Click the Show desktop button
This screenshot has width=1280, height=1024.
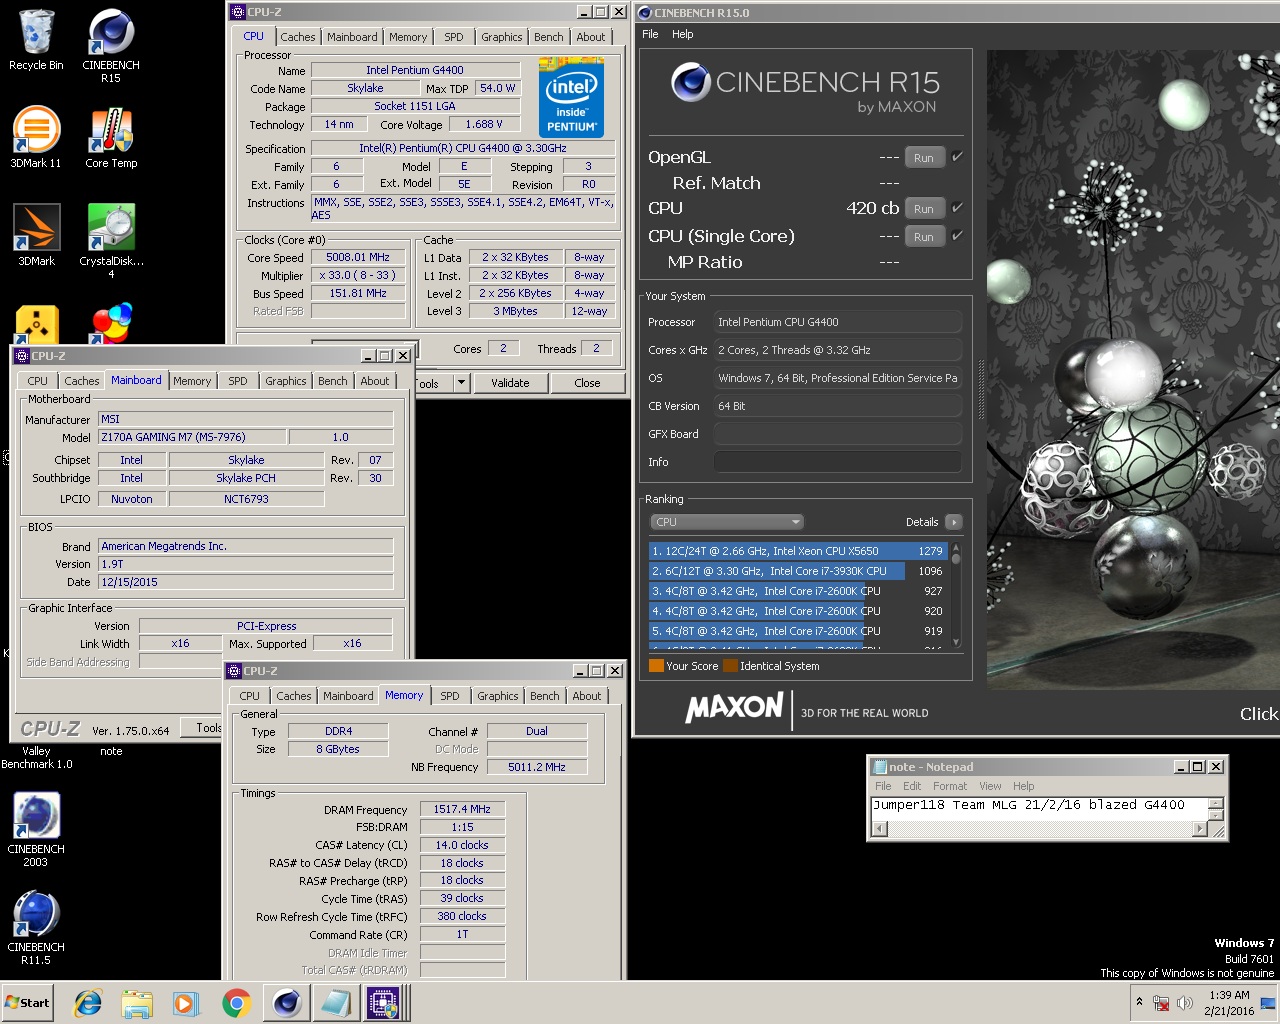point(1268,1003)
